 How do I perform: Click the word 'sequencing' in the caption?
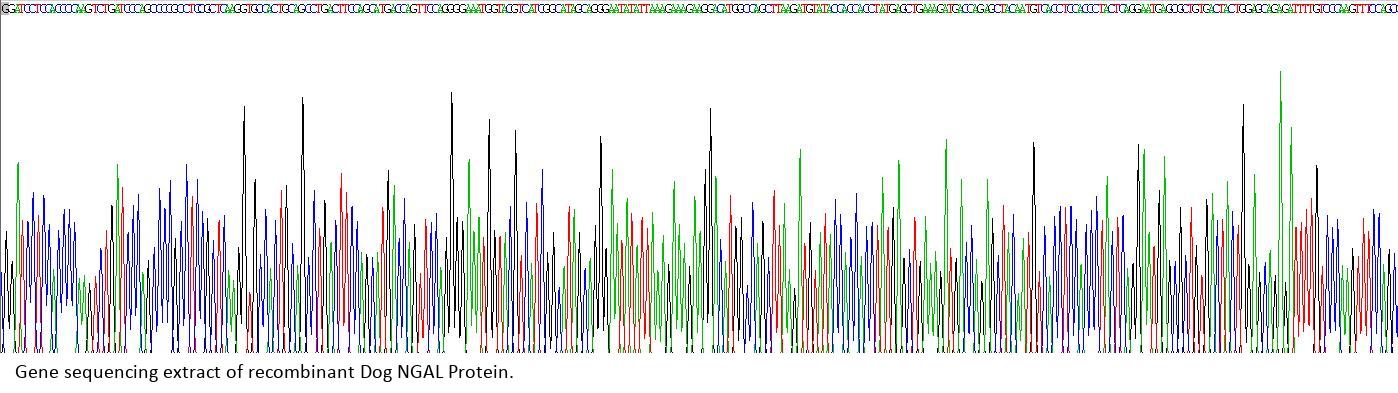(x=110, y=372)
